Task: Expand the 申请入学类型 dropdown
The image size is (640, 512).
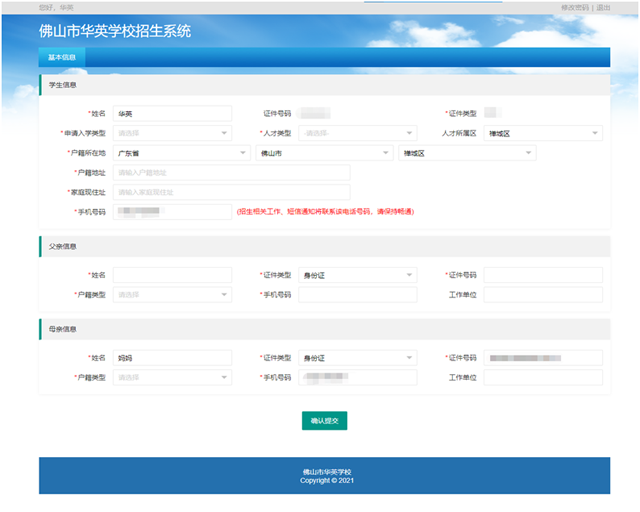Action: 171,133
